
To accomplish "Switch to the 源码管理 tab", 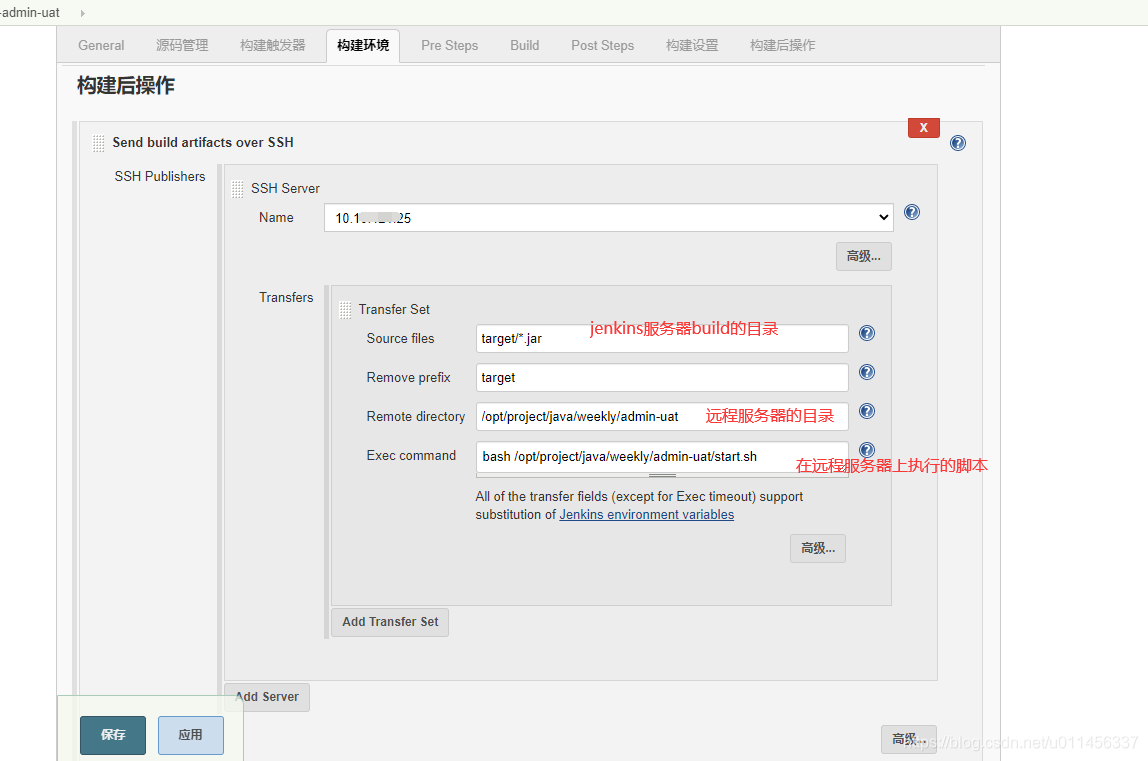I will coord(182,45).
